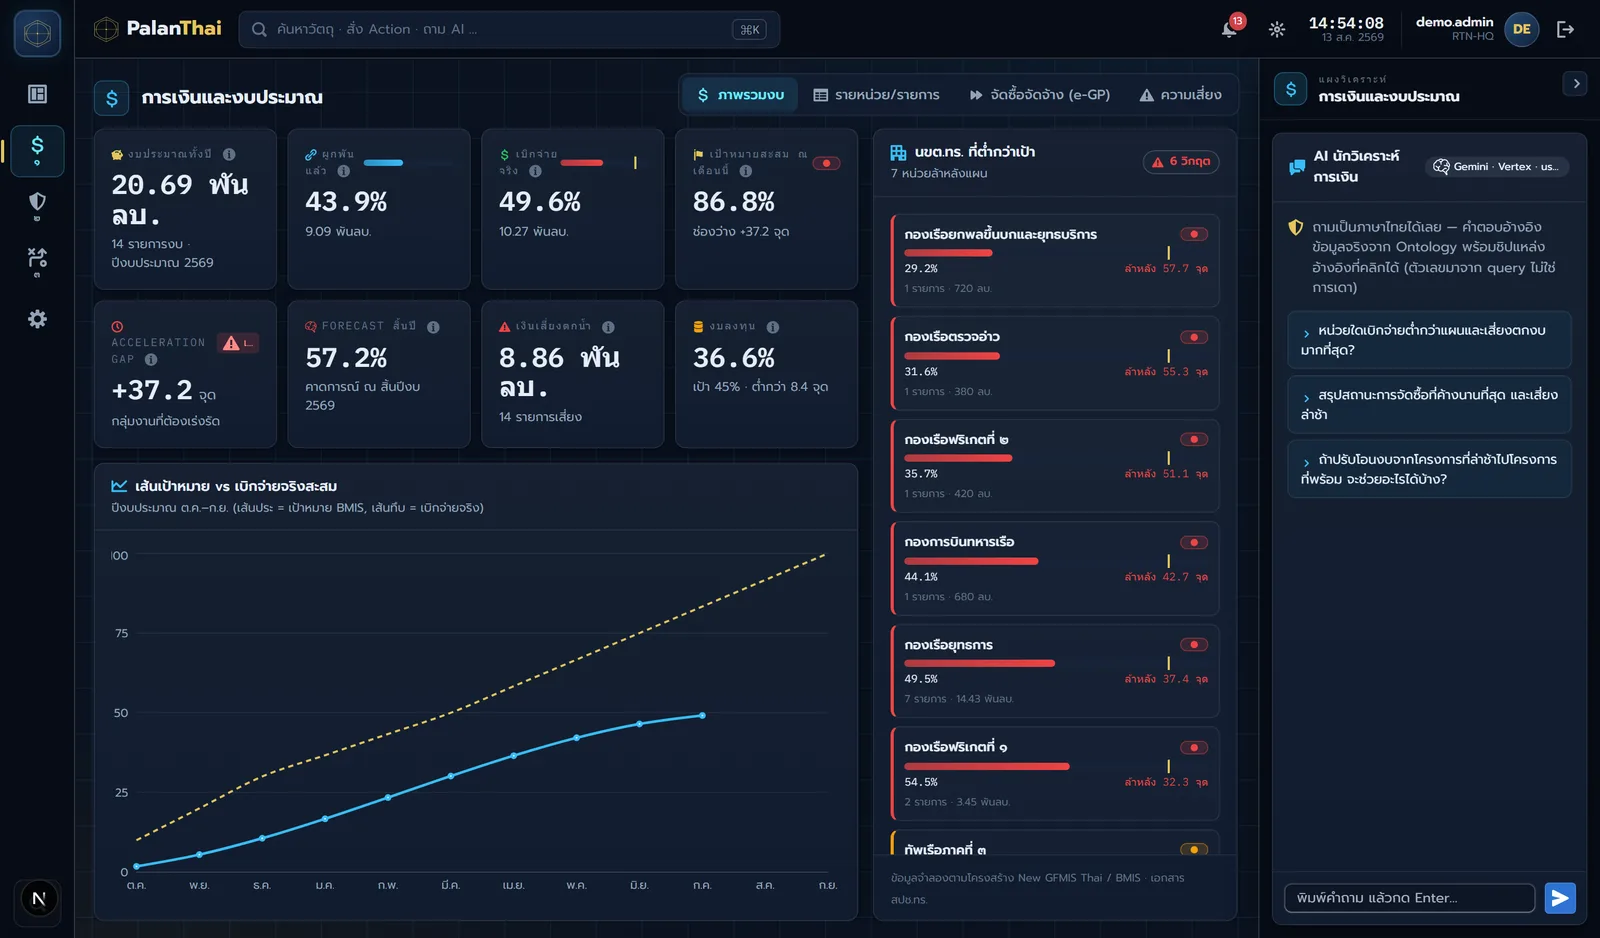Click info icon on เงินเสี่ยงตกน้ำ card
This screenshot has height=938, width=1600.
pos(608,327)
